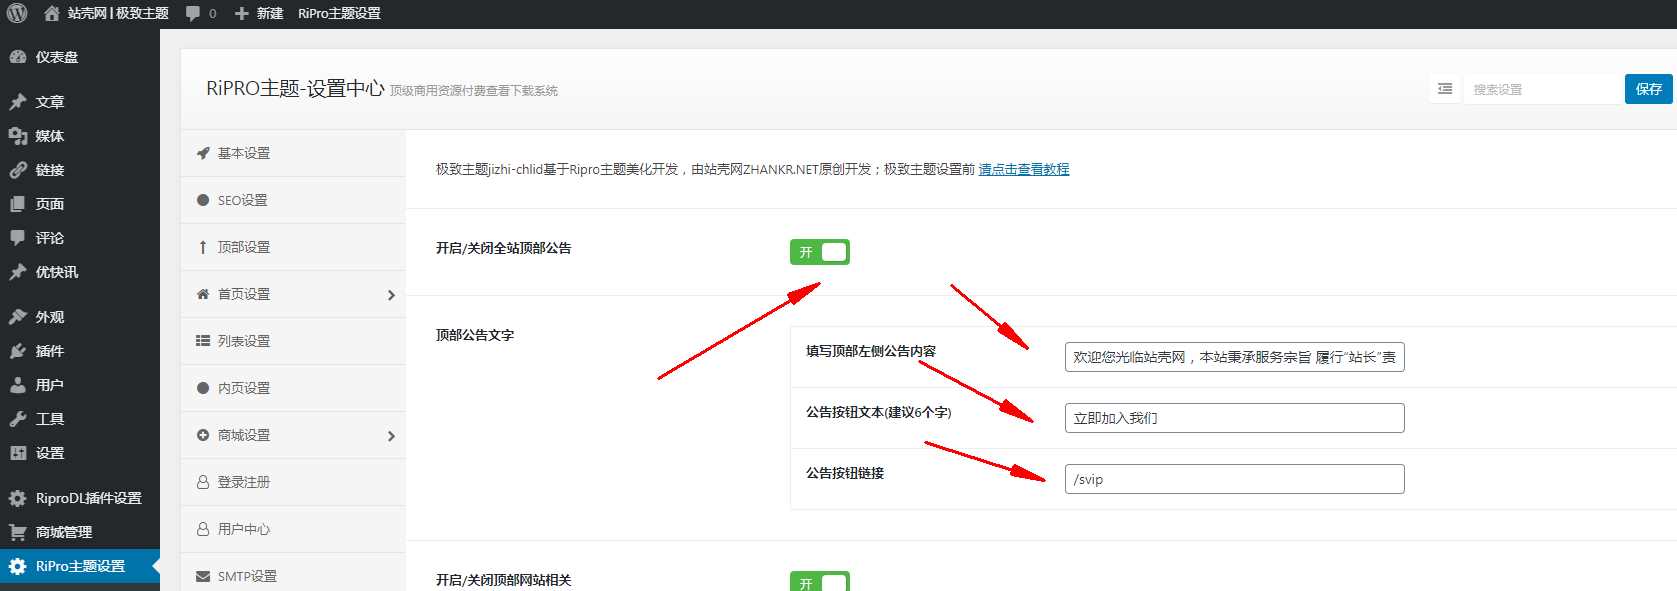Click the 媒体 media icon
The width and height of the screenshot is (1677, 591).
point(17,136)
